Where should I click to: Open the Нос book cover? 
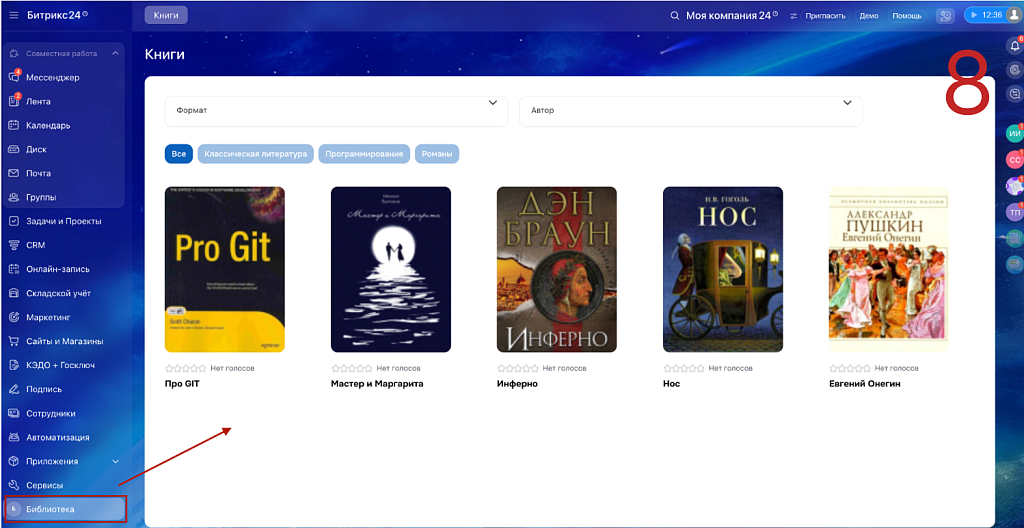(x=723, y=269)
